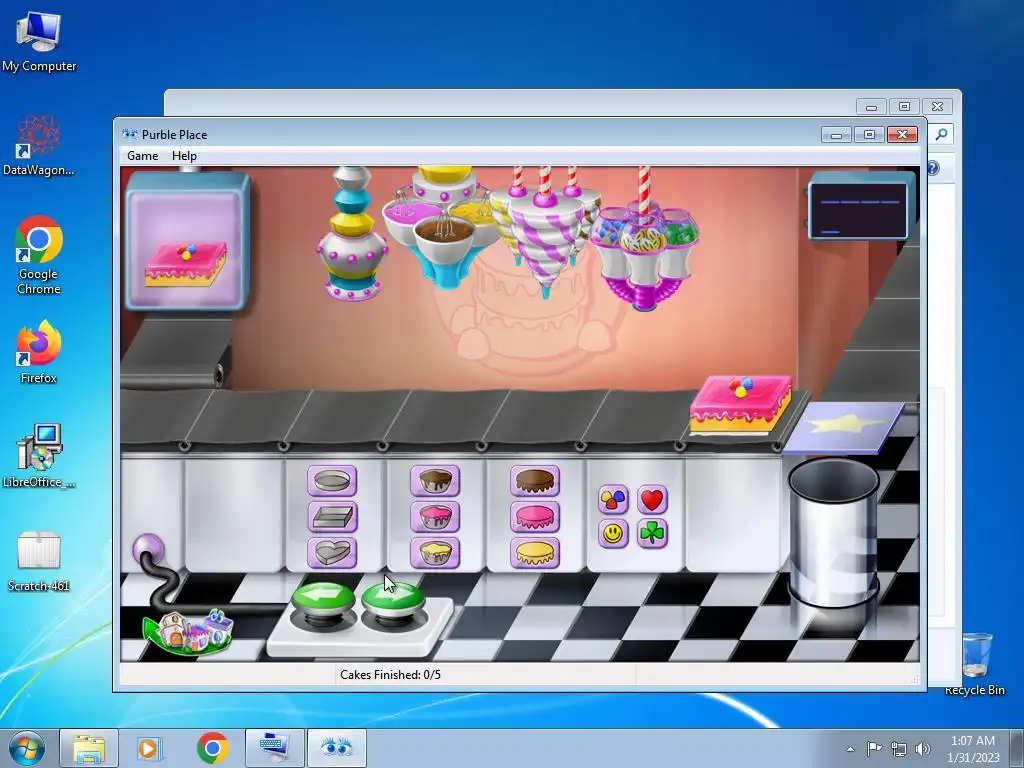The width and height of the screenshot is (1024, 768).
Task: Open DataWagon desktop shortcut
Action: (x=39, y=145)
